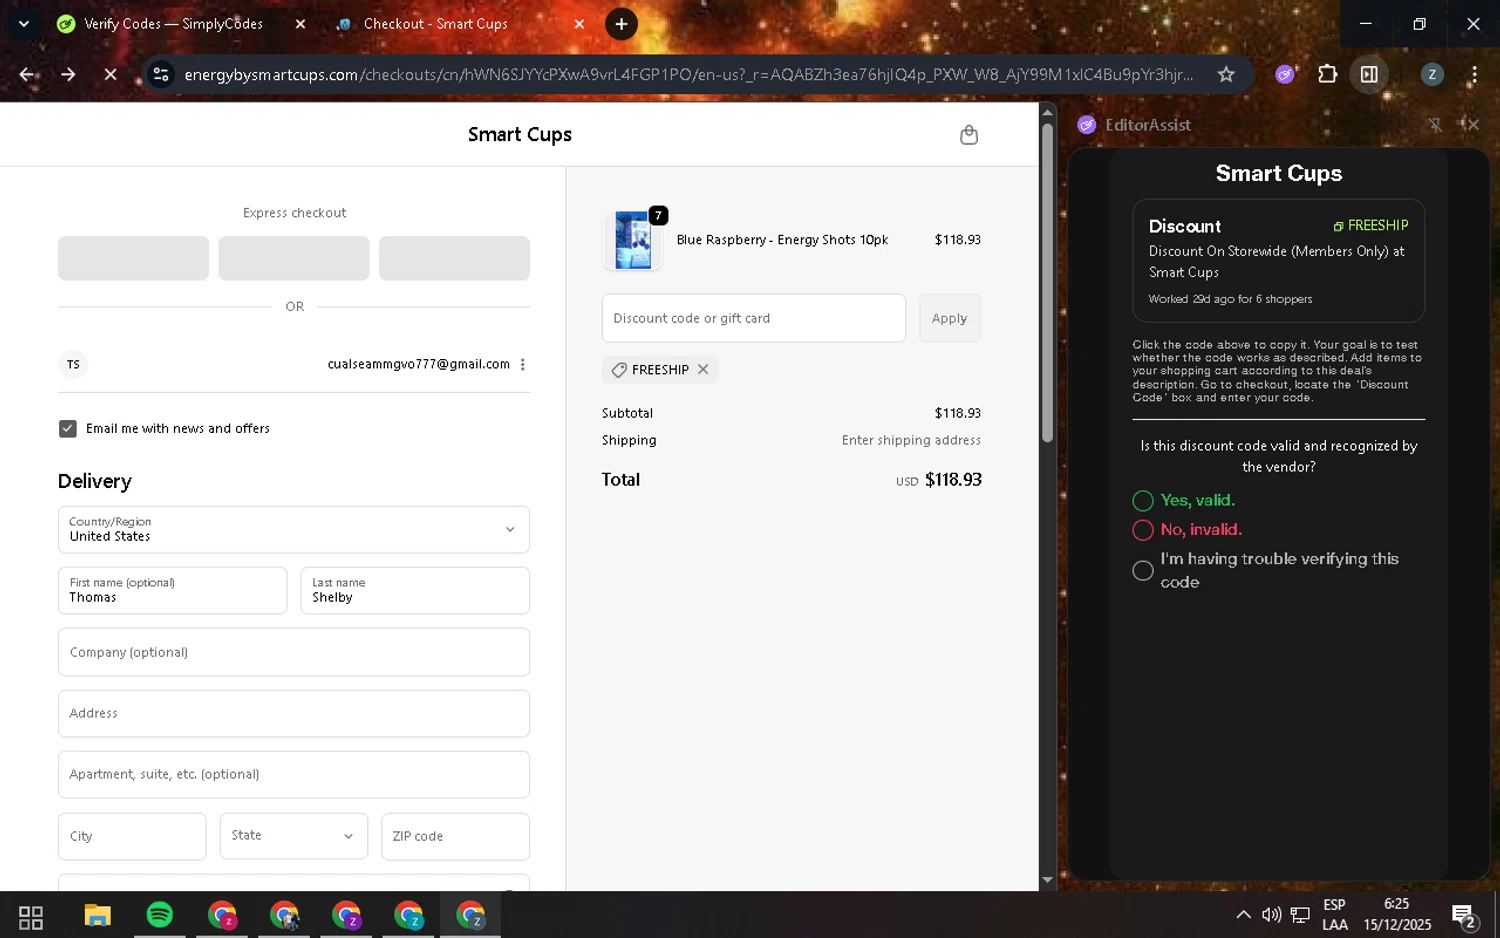Open the network icon in system tray
The image size is (1500, 938).
coord(1300,915)
